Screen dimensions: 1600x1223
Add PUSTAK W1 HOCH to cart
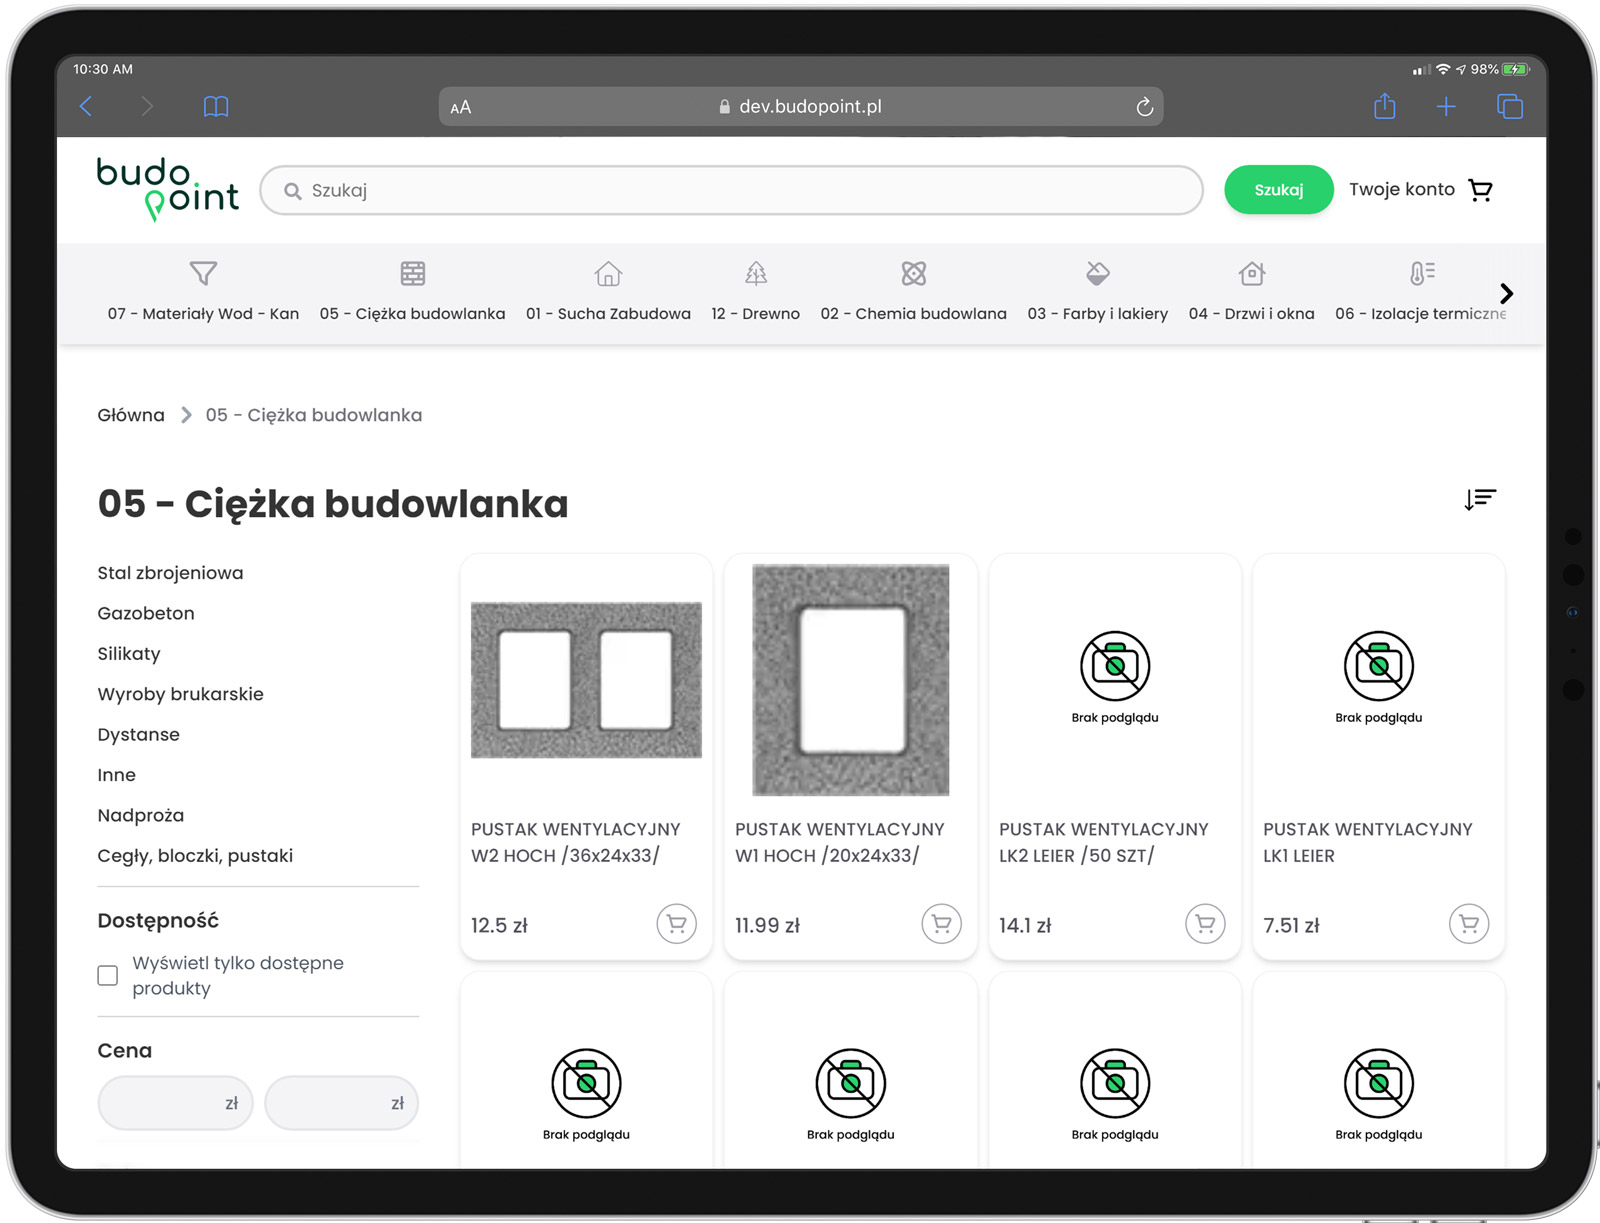[x=941, y=924]
